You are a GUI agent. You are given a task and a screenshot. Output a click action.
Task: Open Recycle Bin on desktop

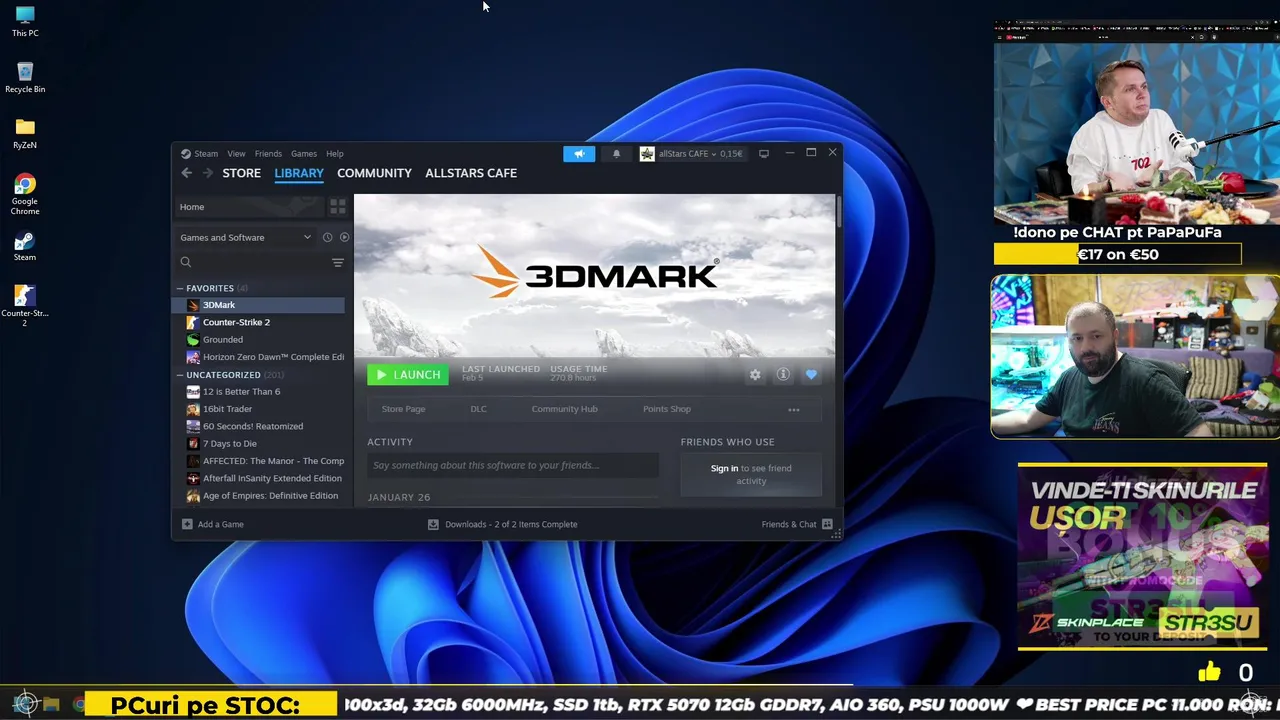[25, 78]
